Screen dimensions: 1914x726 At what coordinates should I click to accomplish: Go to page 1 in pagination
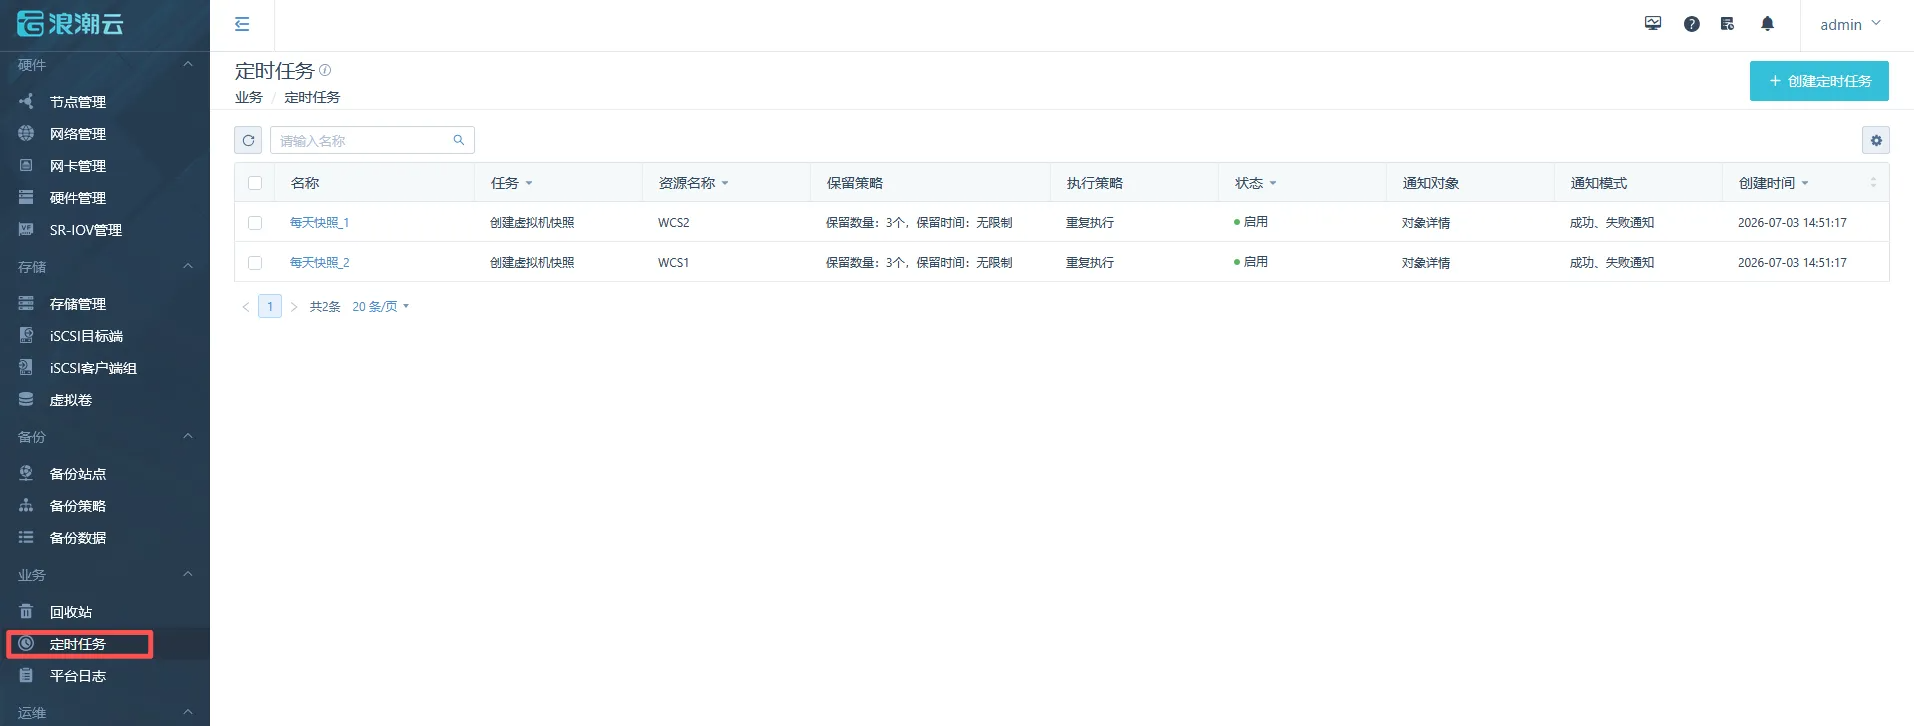pos(270,306)
